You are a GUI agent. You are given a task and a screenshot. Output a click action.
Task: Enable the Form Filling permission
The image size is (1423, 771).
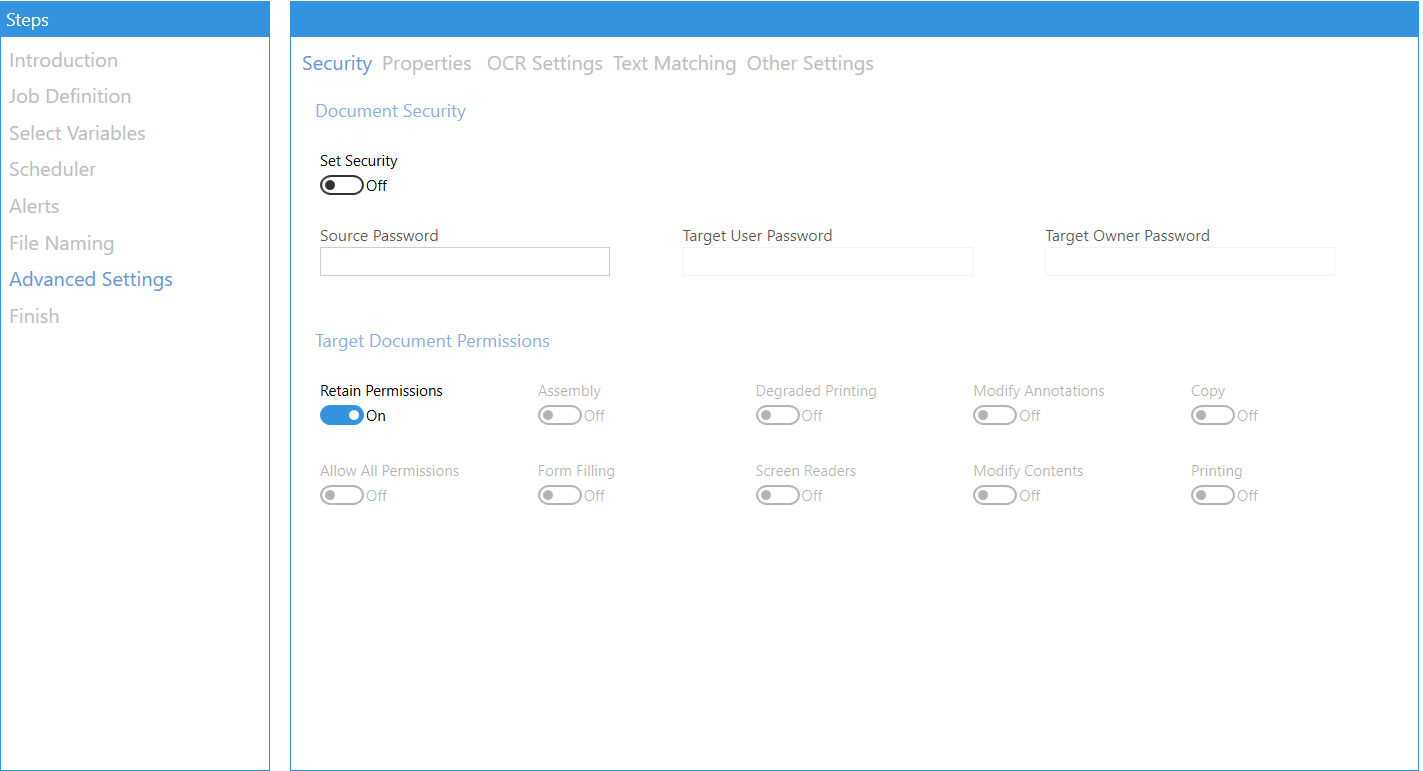pyautogui.click(x=560, y=494)
